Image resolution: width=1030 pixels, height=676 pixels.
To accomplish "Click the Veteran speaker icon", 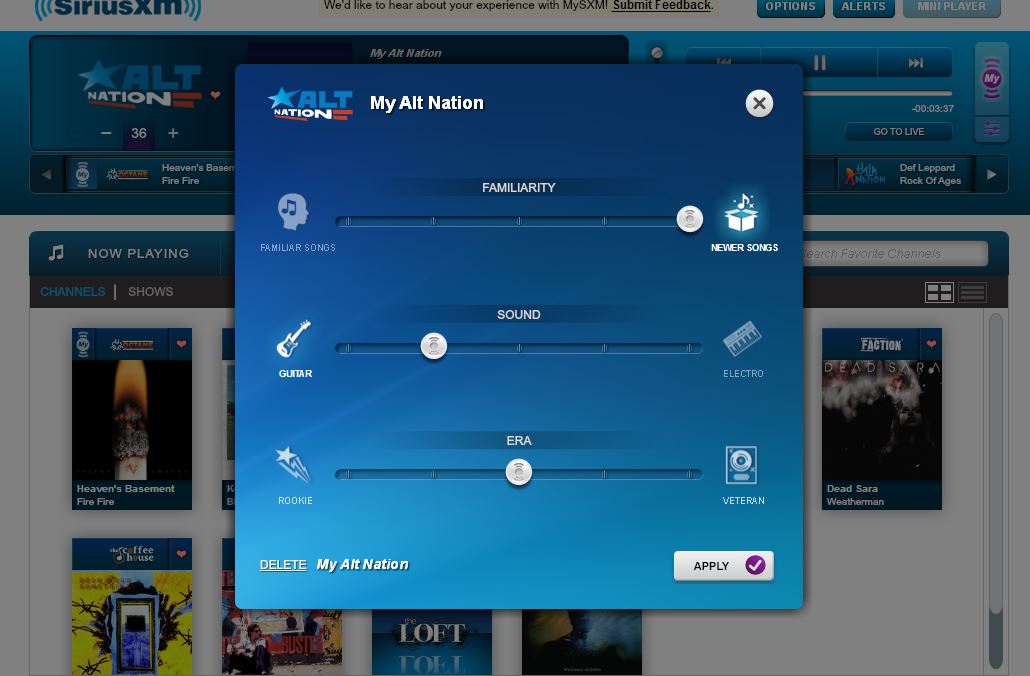I will (x=741, y=466).
